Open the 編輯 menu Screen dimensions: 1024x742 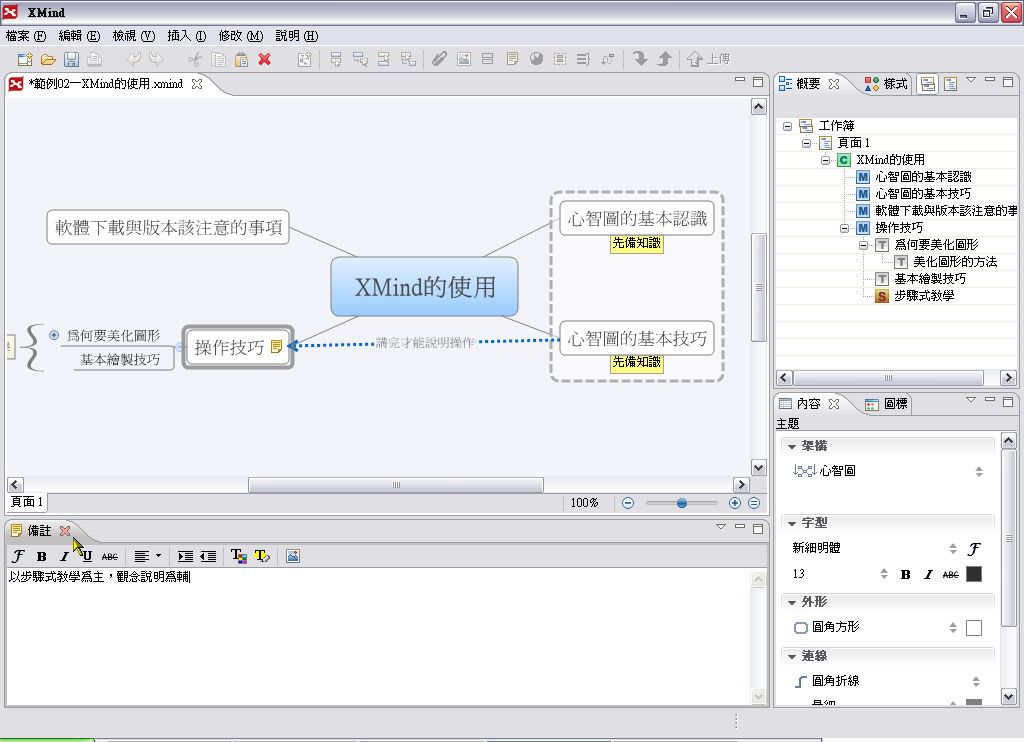[x=79, y=36]
